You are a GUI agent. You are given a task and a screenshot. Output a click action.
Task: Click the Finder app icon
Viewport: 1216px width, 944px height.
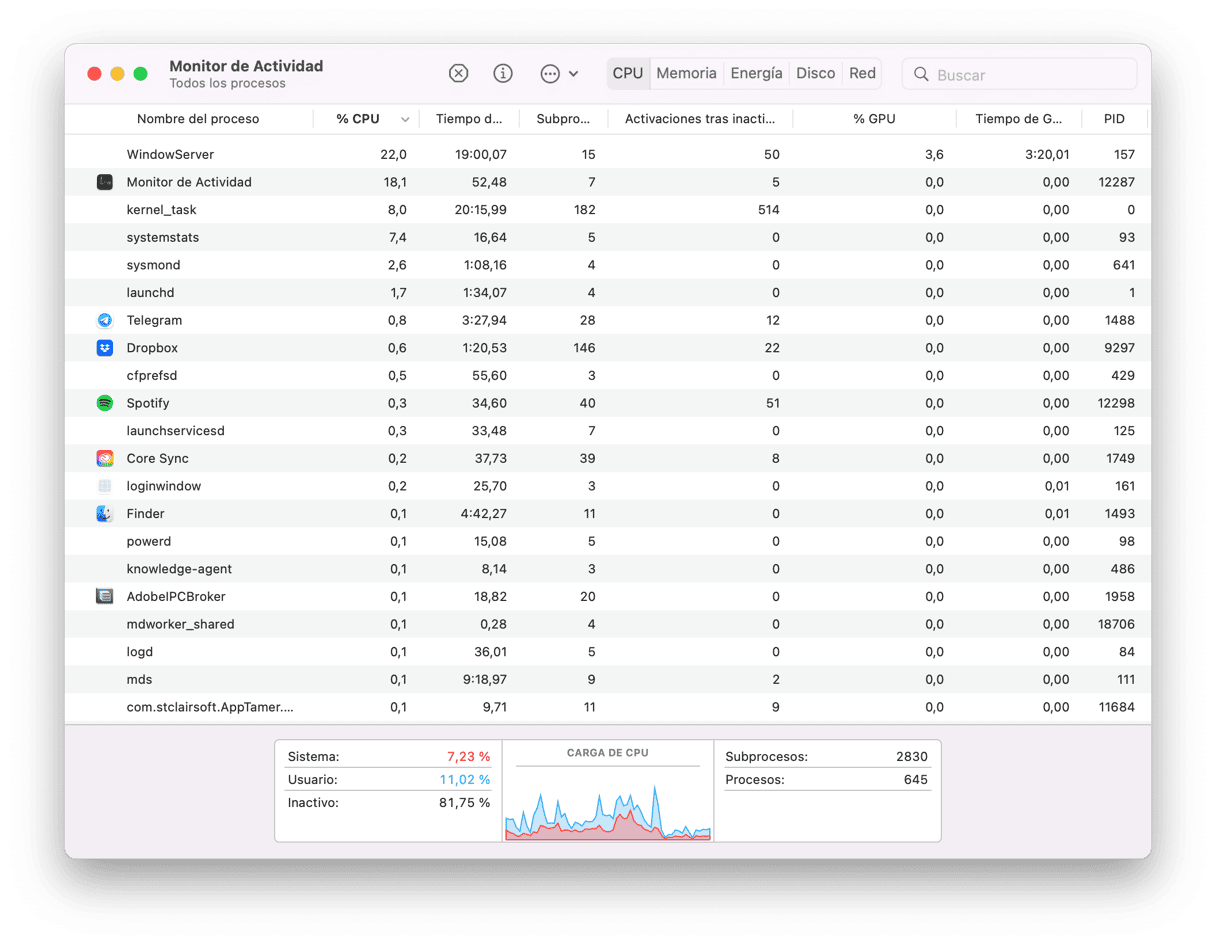(105, 514)
